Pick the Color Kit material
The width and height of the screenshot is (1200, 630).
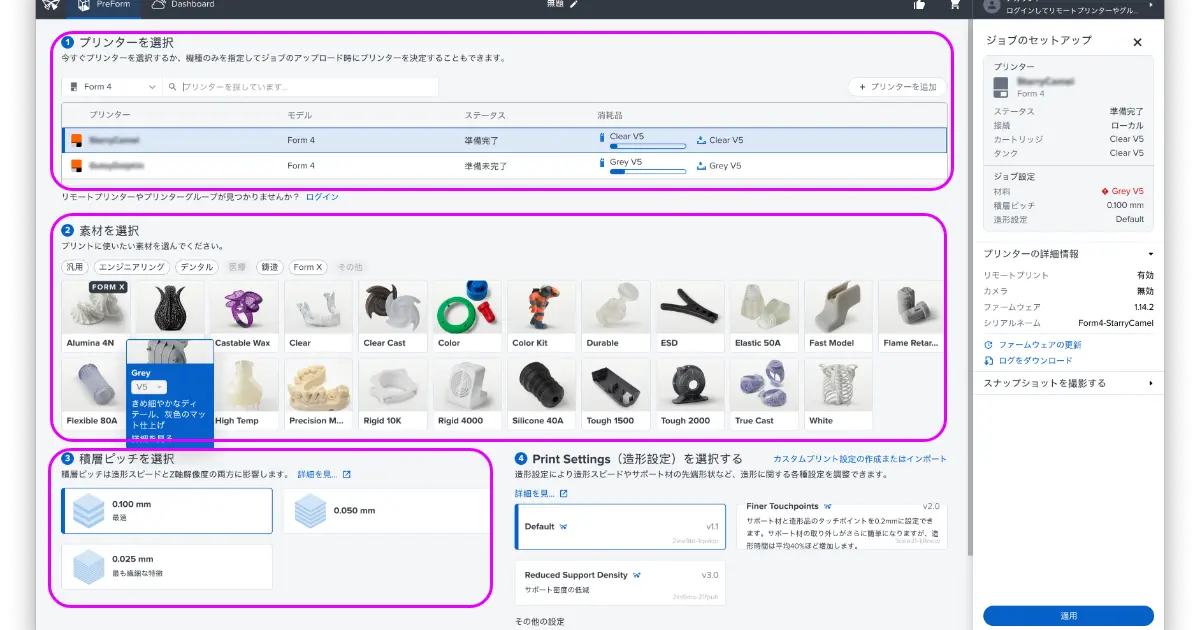(x=541, y=315)
